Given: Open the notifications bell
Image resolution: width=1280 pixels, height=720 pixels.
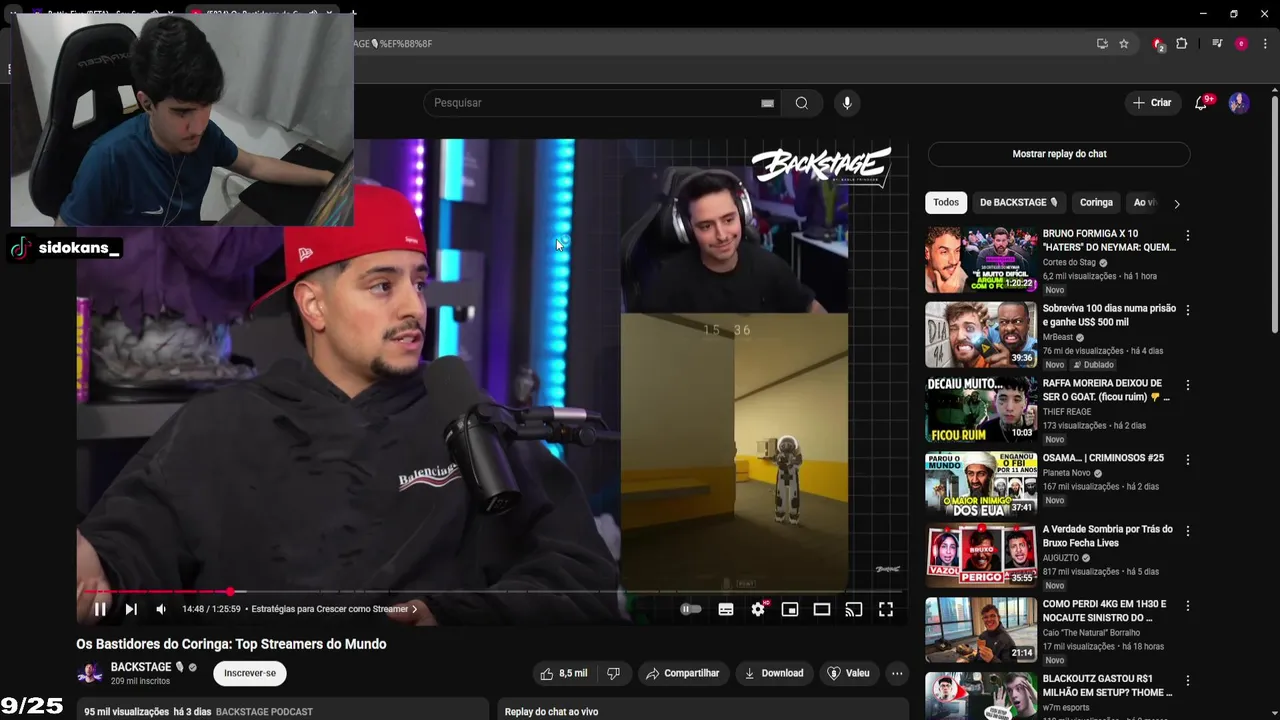Looking at the screenshot, I should coord(1201,103).
